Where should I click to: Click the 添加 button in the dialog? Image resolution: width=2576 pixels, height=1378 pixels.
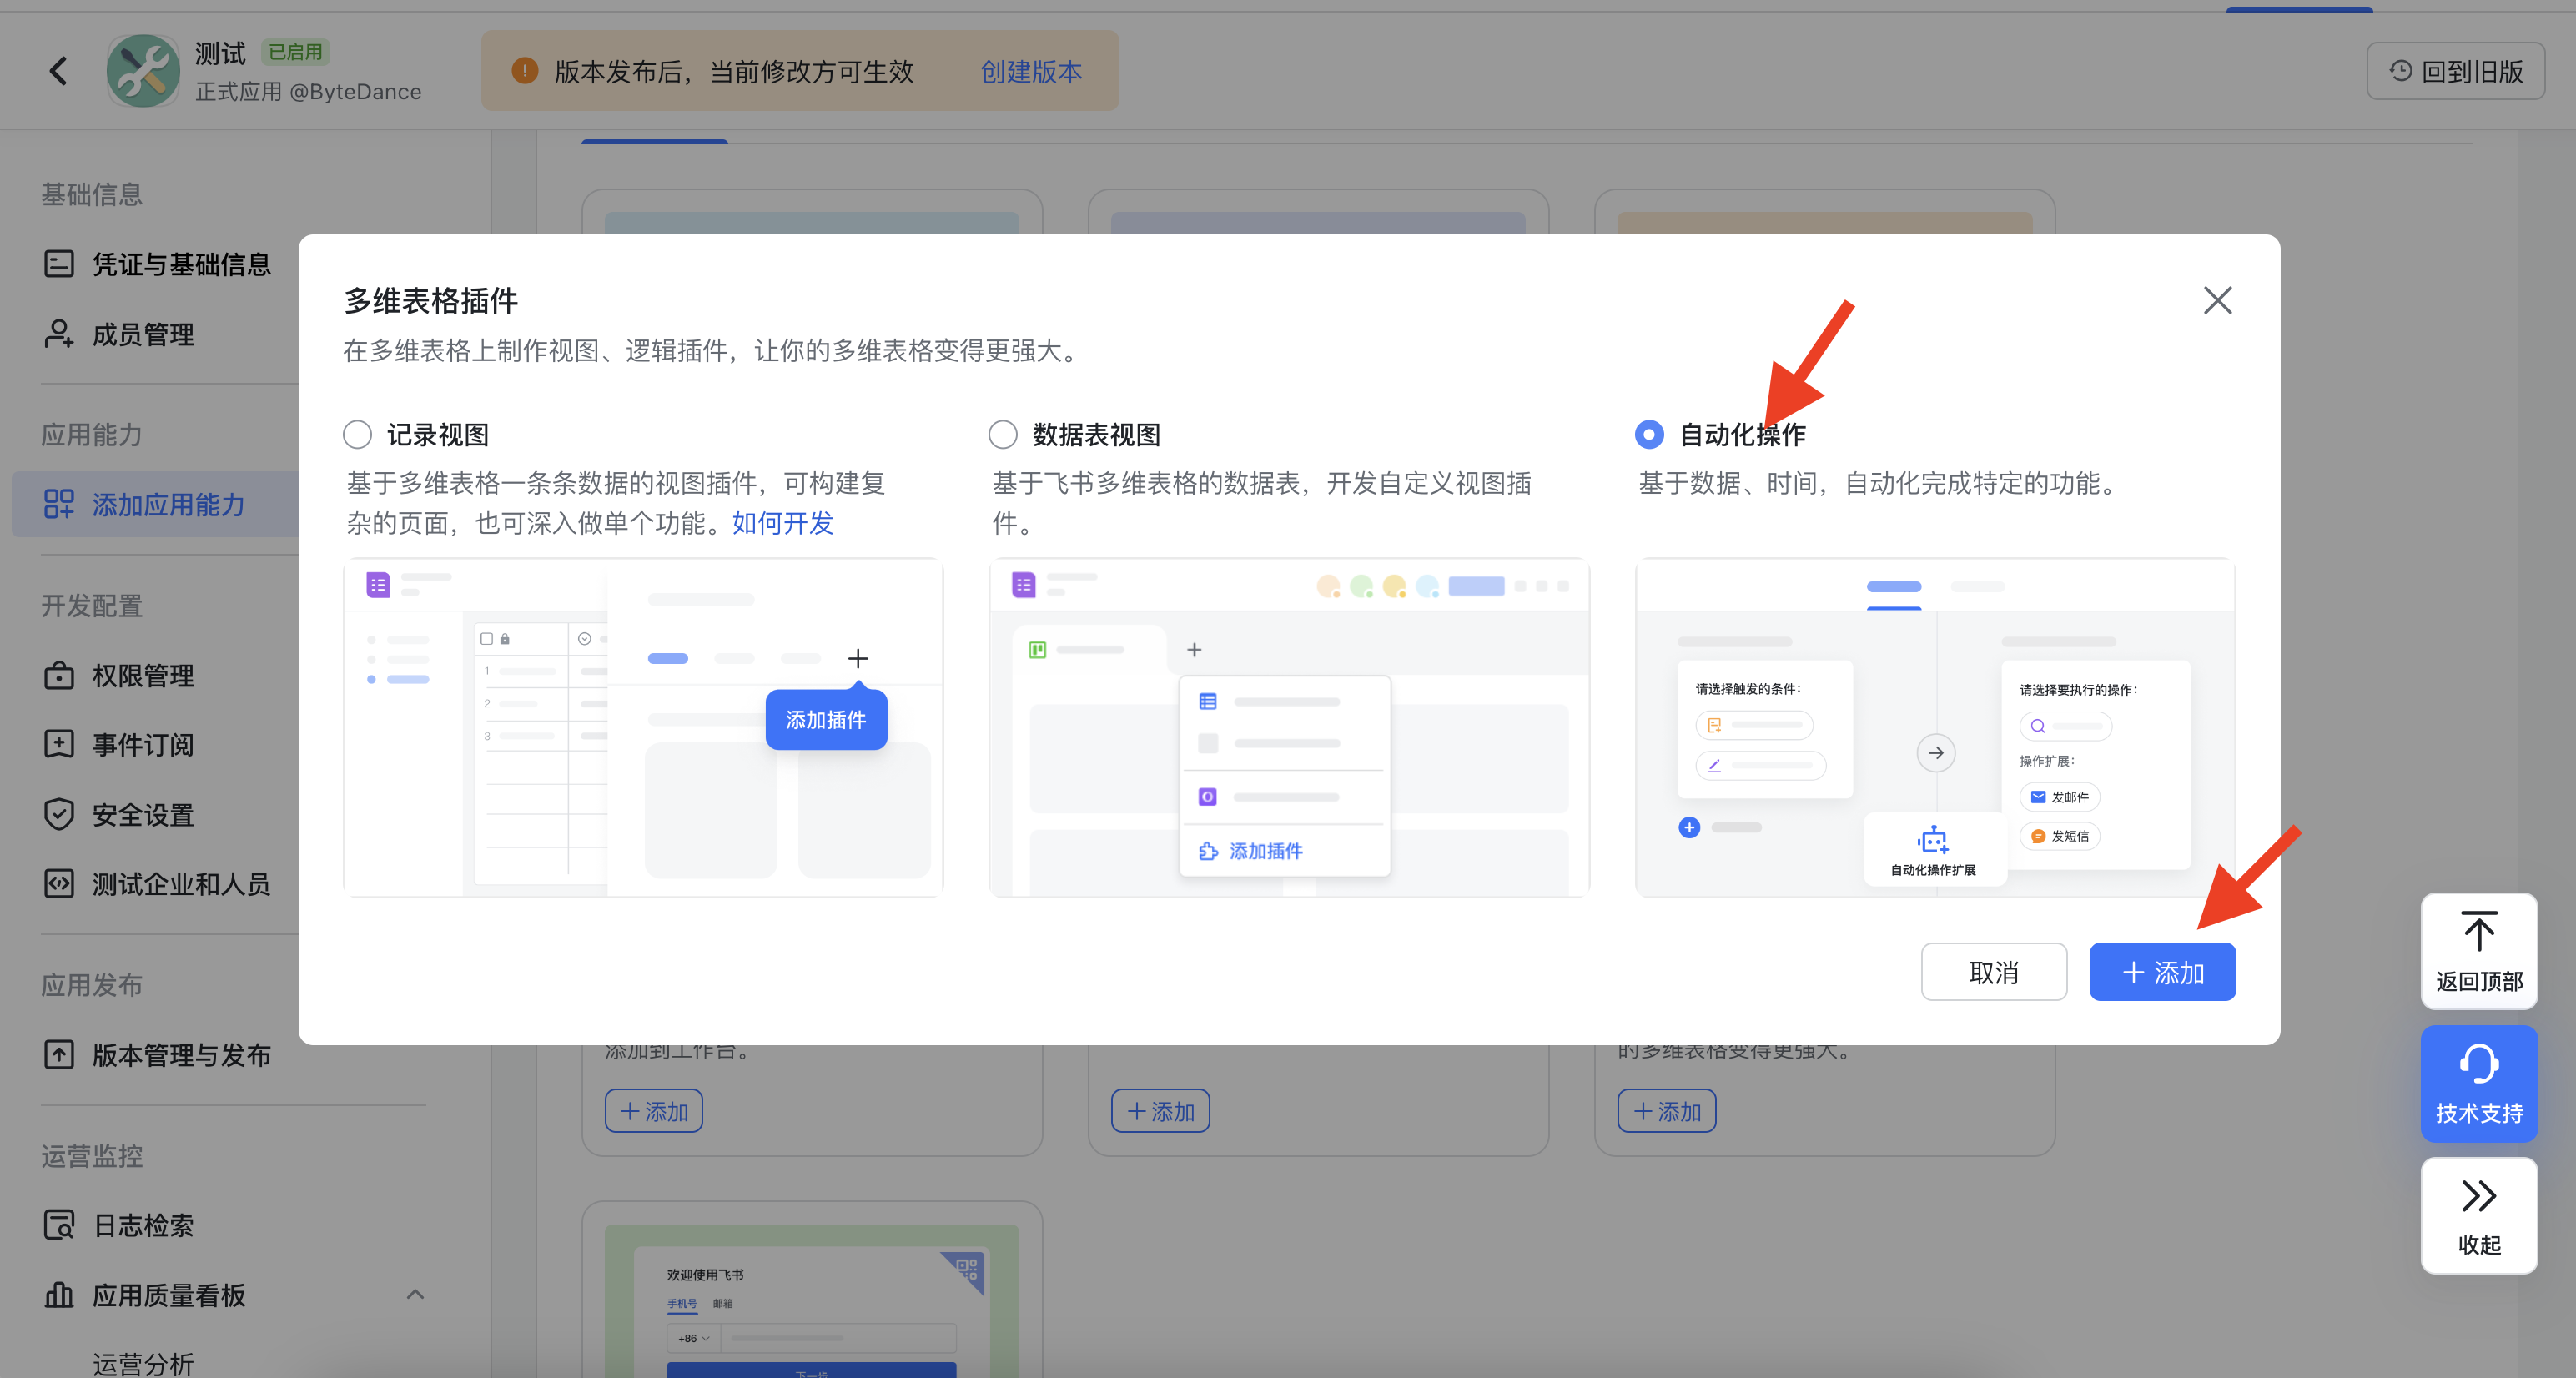[x=2162, y=971]
